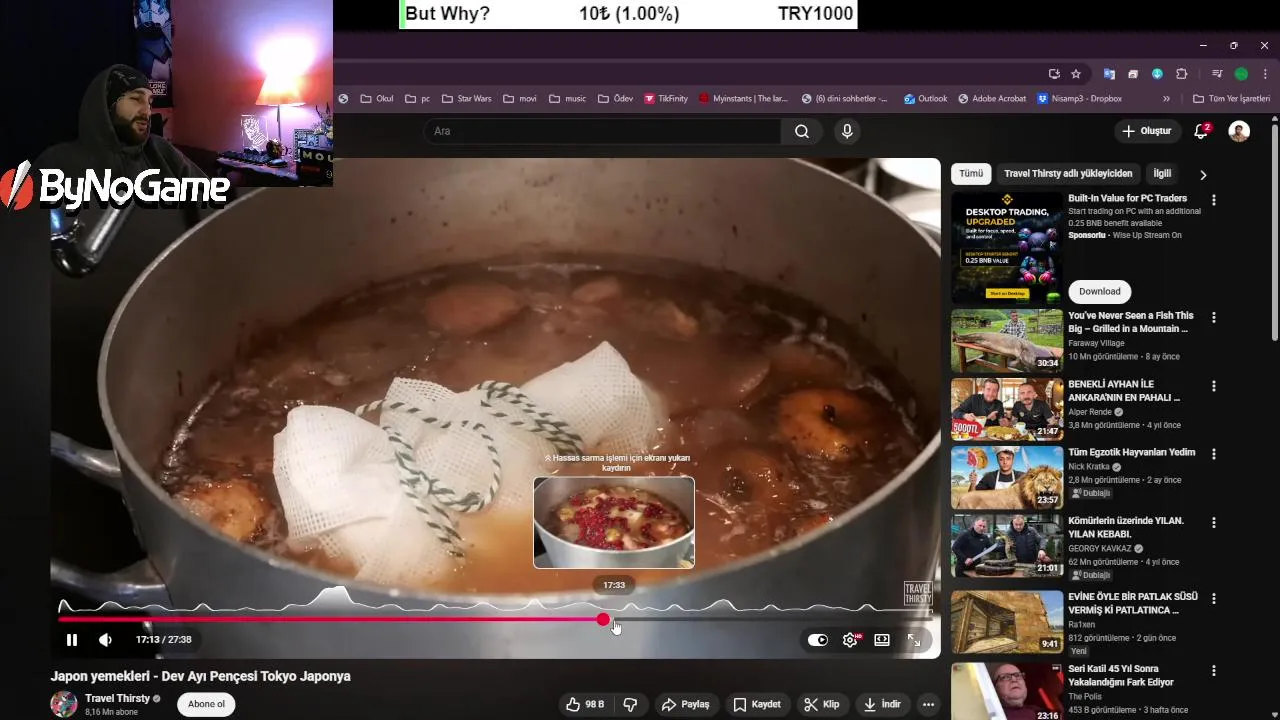The height and width of the screenshot is (720, 1280).
Task: Open the Adobe Acrobat bookmark
Action: [992, 99]
